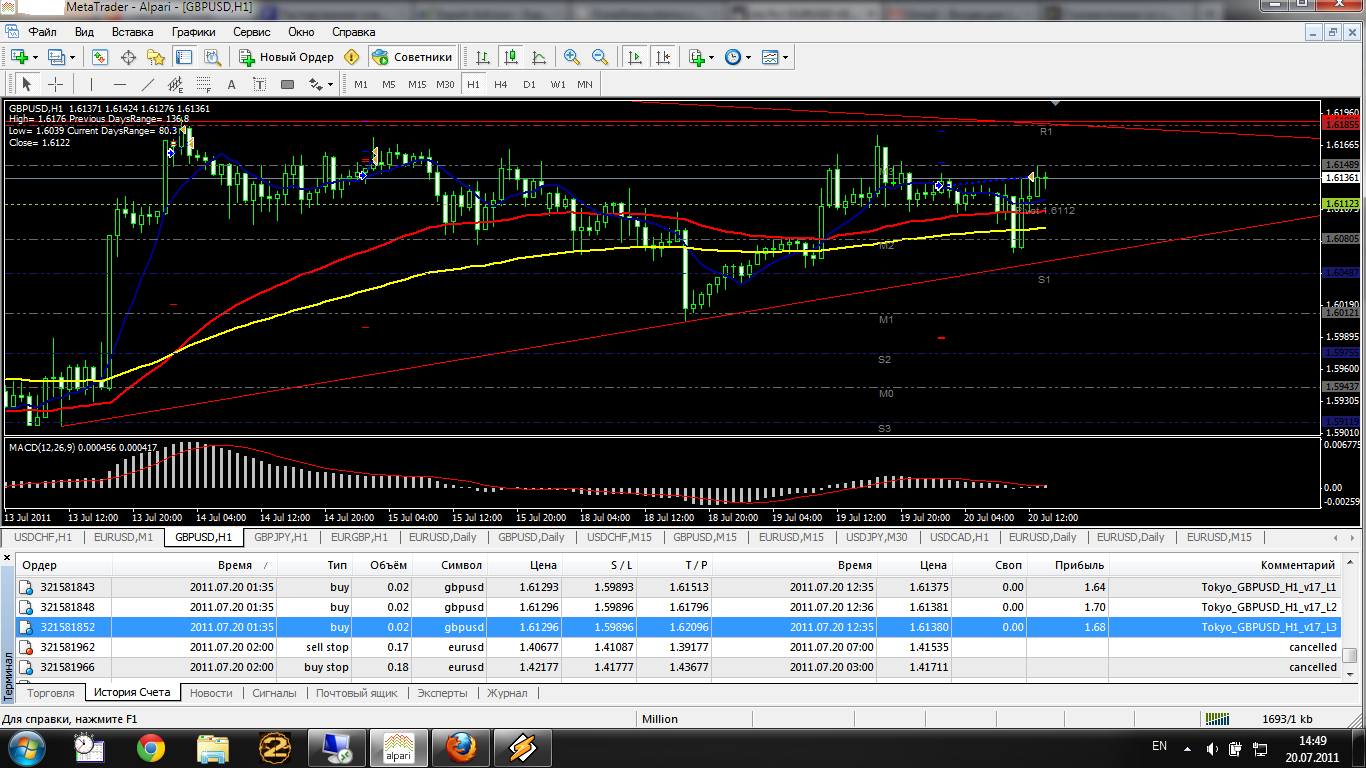Viewport: 1366px width, 768px height.
Task: Select the trendline drawing tool
Action: (148, 84)
